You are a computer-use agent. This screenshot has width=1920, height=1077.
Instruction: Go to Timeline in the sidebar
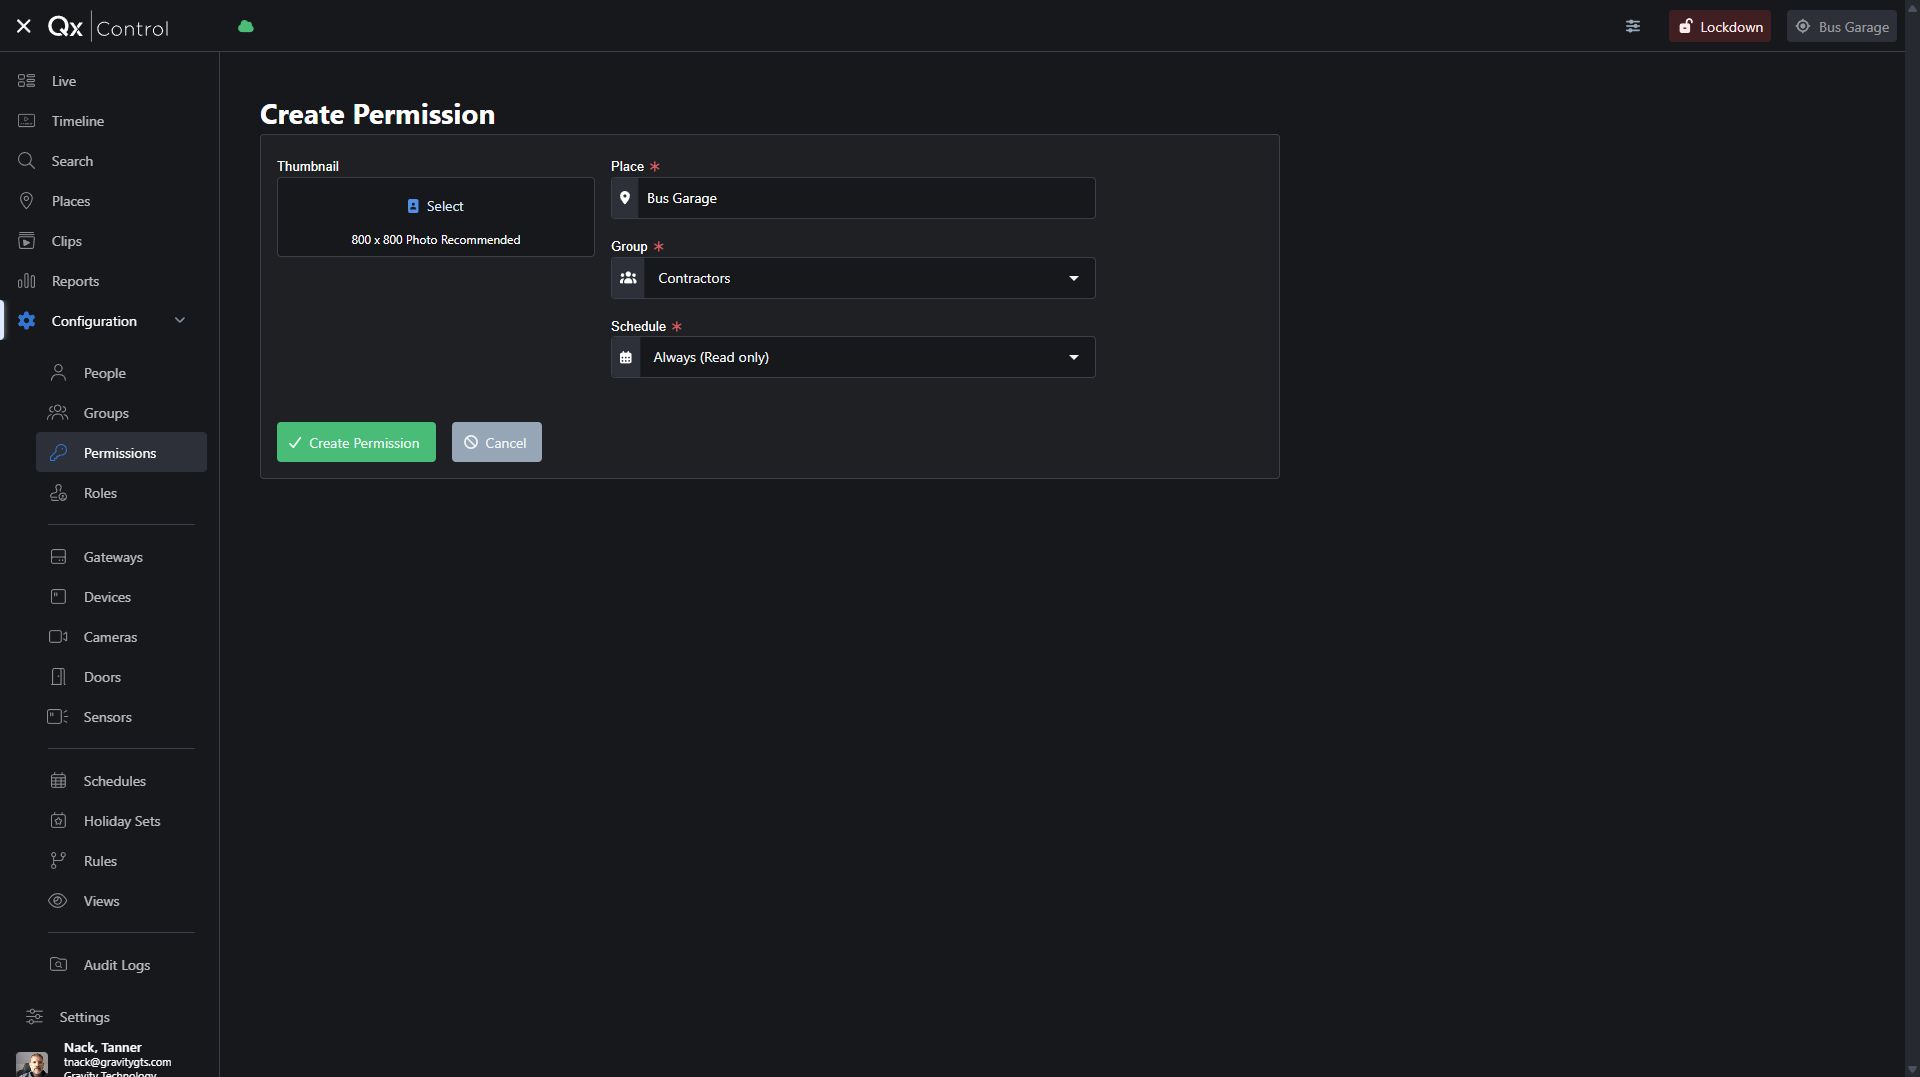(78, 121)
